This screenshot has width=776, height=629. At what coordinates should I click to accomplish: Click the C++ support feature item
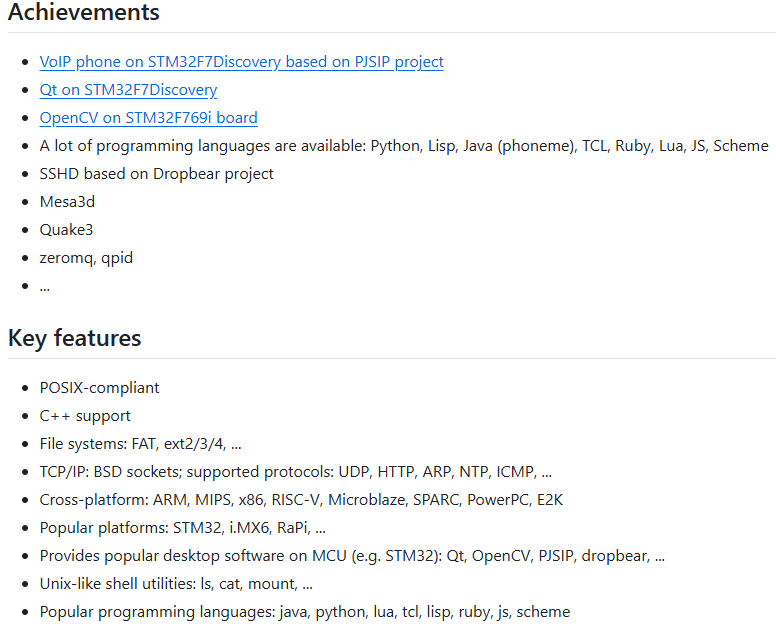click(x=85, y=416)
